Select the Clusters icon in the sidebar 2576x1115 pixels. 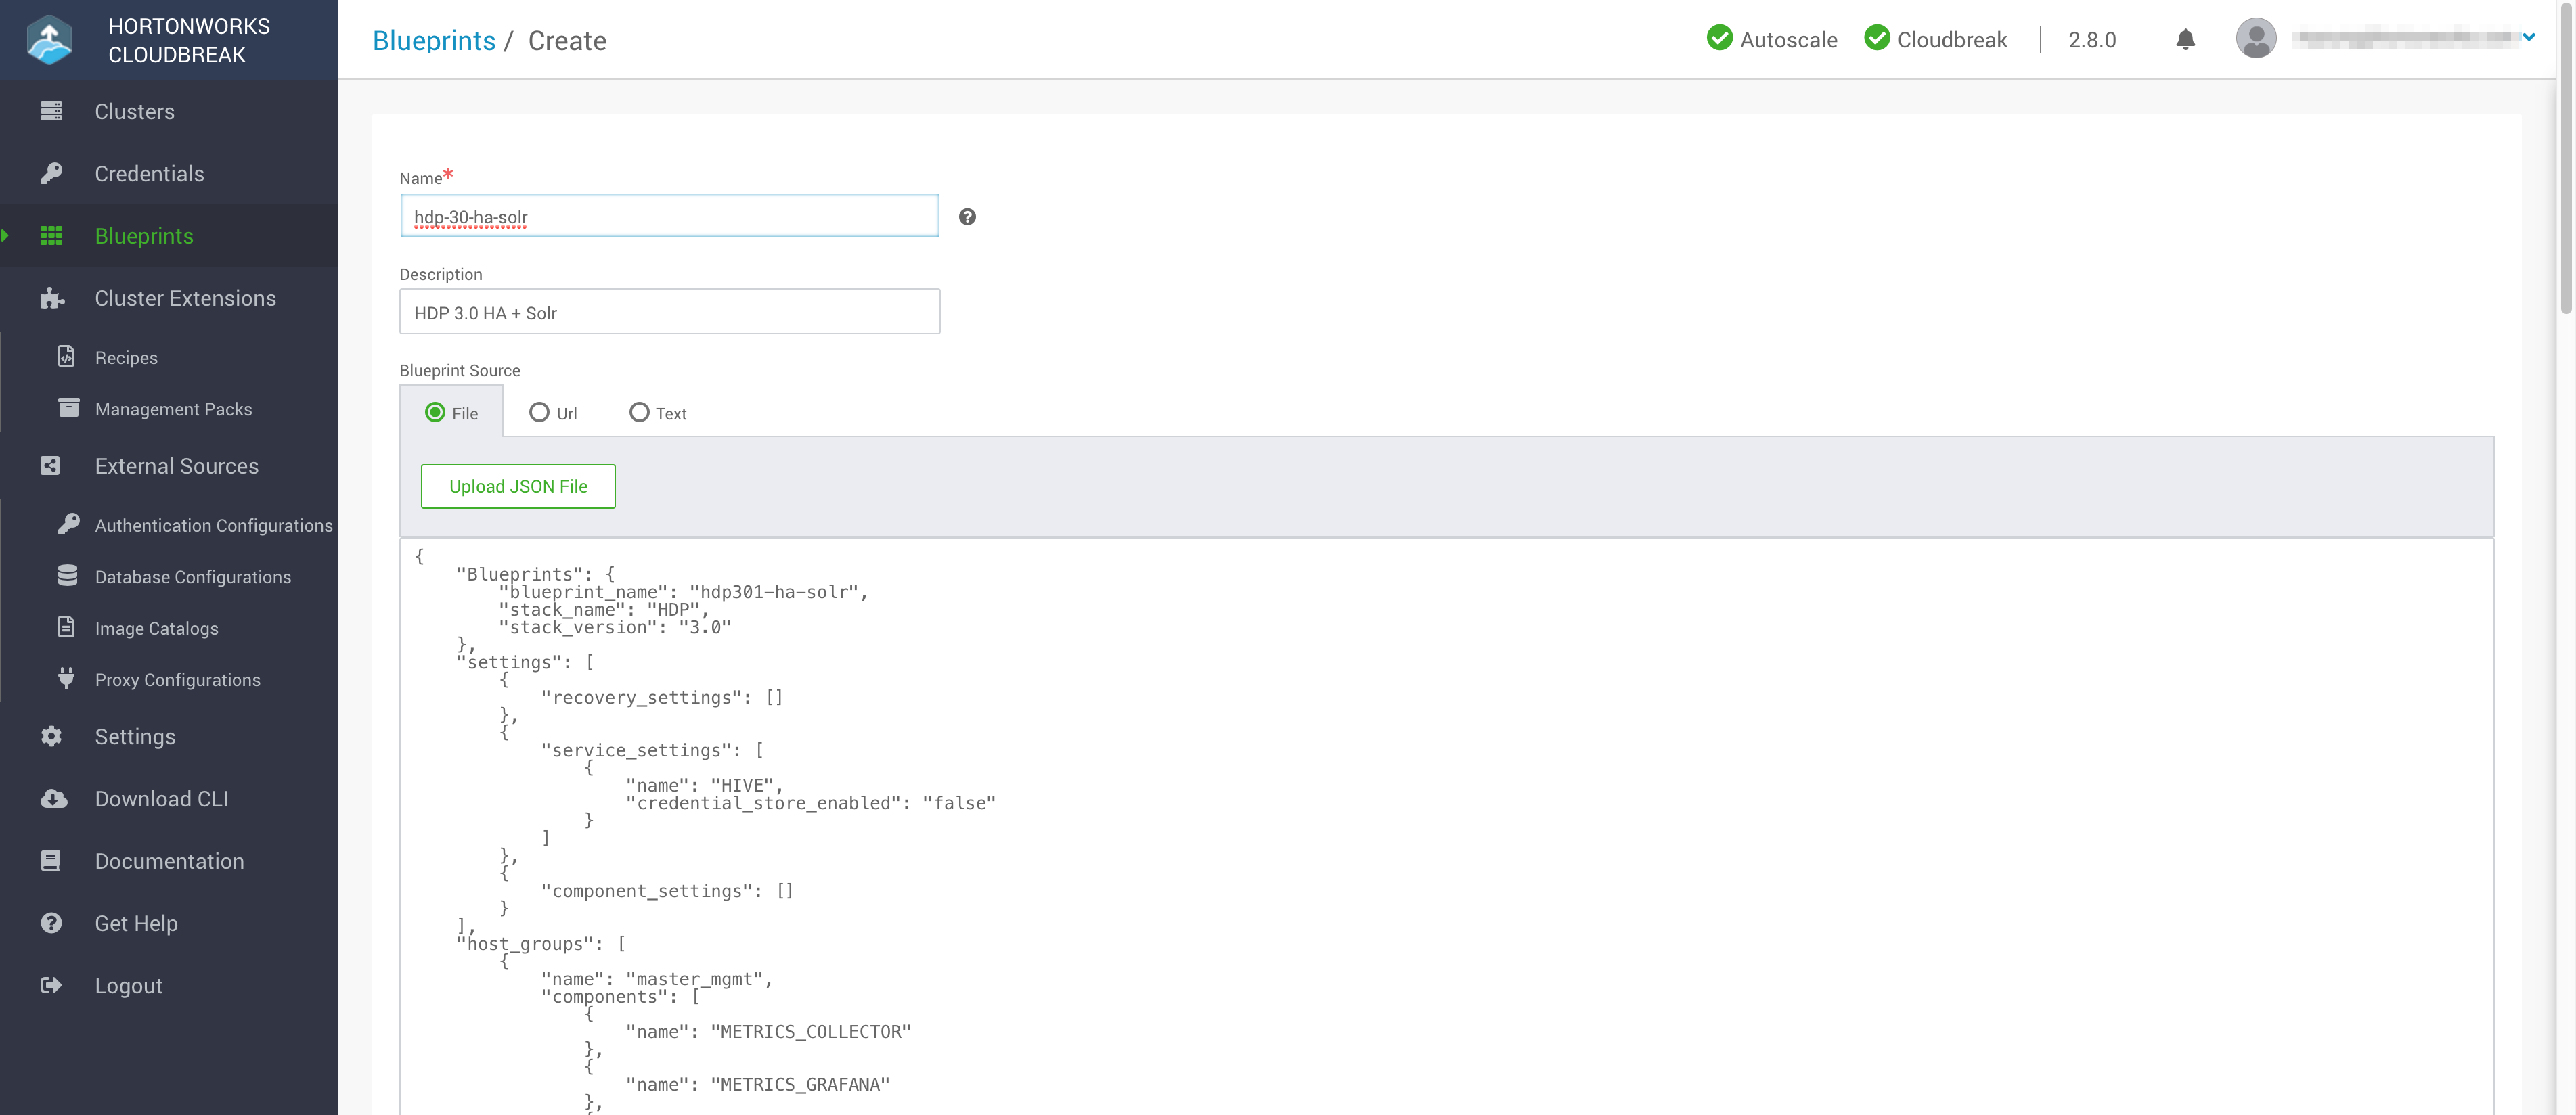coord(52,111)
